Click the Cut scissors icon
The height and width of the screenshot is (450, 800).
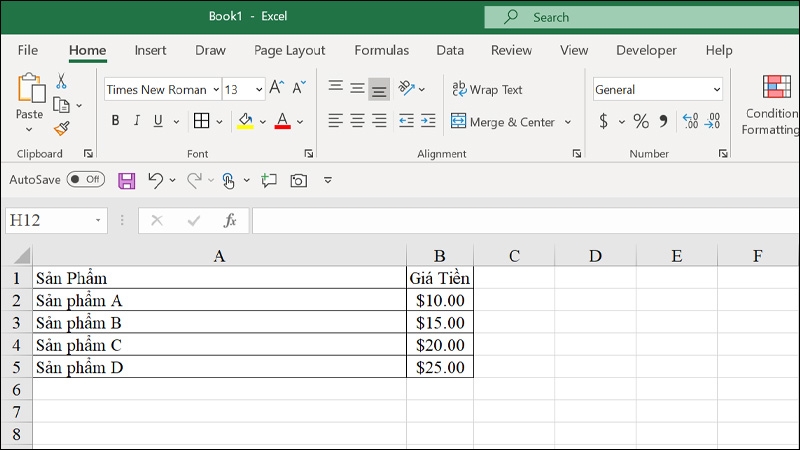point(61,82)
